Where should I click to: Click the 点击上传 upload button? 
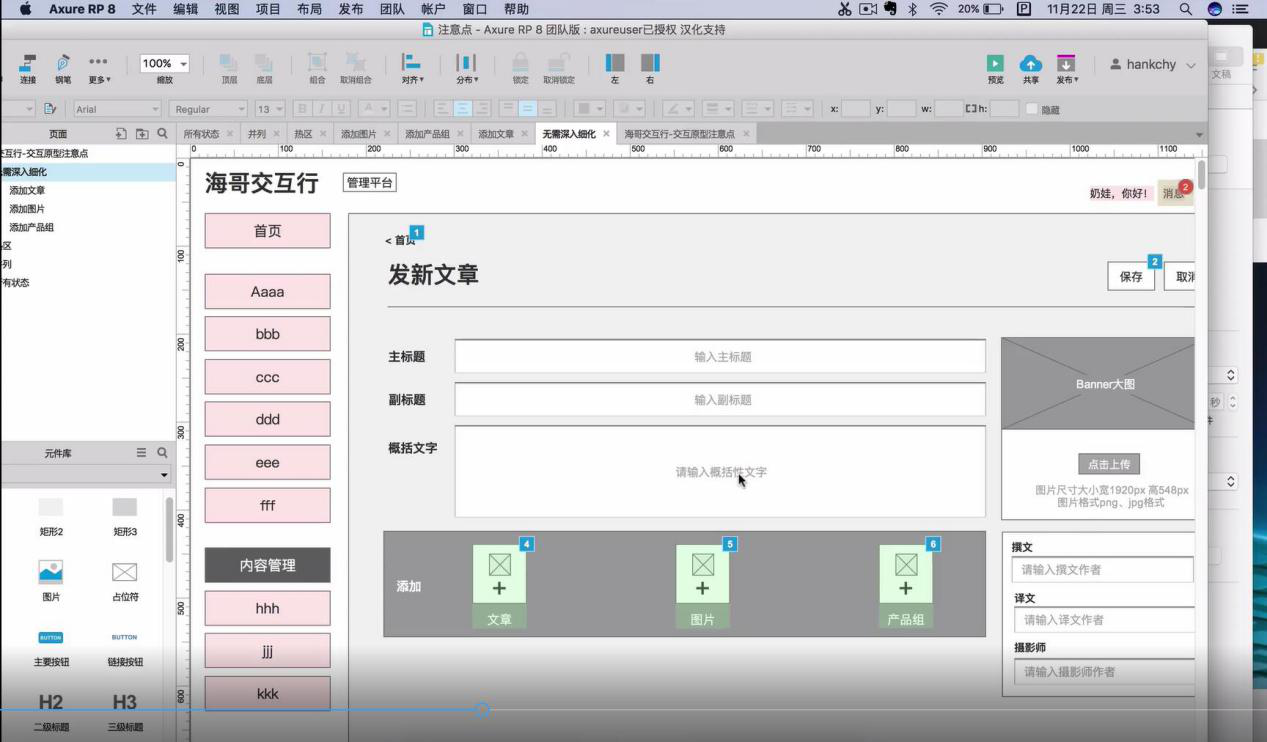tap(1108, 465)
